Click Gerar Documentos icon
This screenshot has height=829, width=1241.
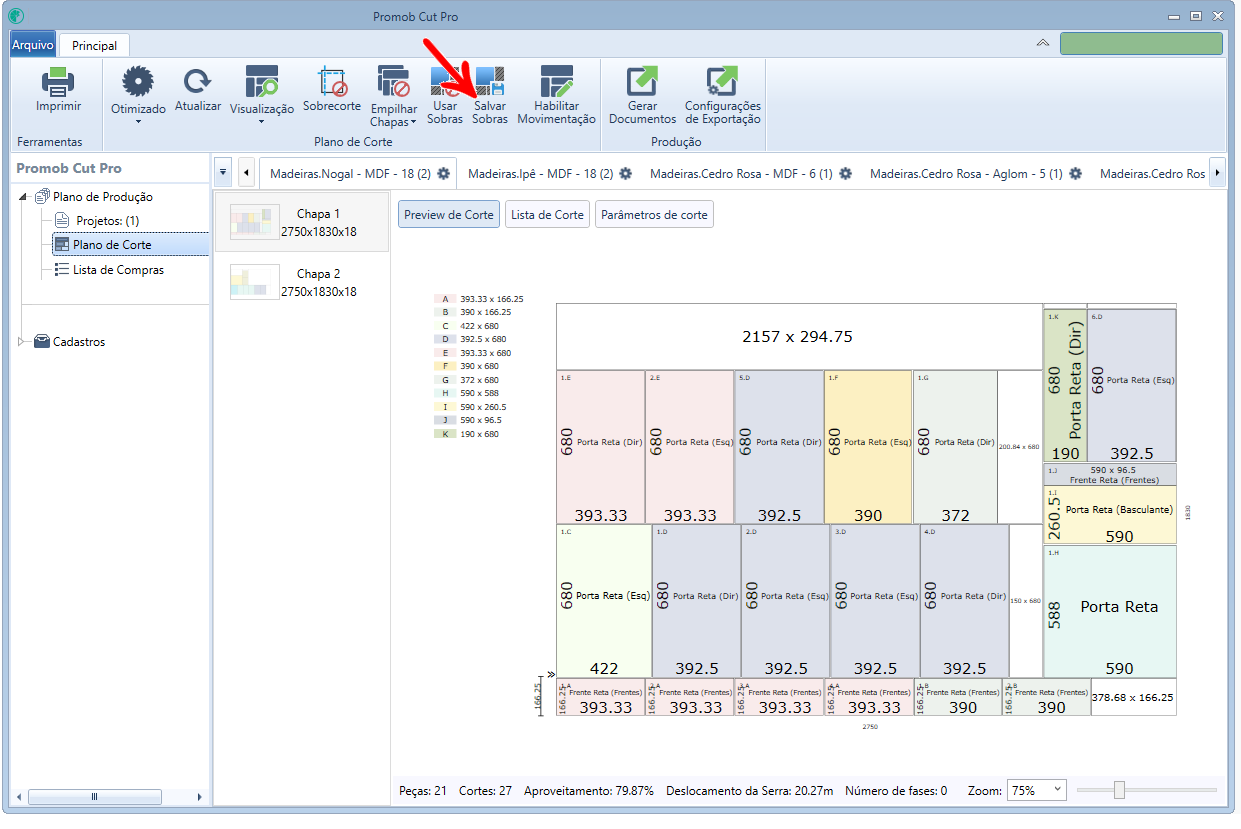pos(642,82)
